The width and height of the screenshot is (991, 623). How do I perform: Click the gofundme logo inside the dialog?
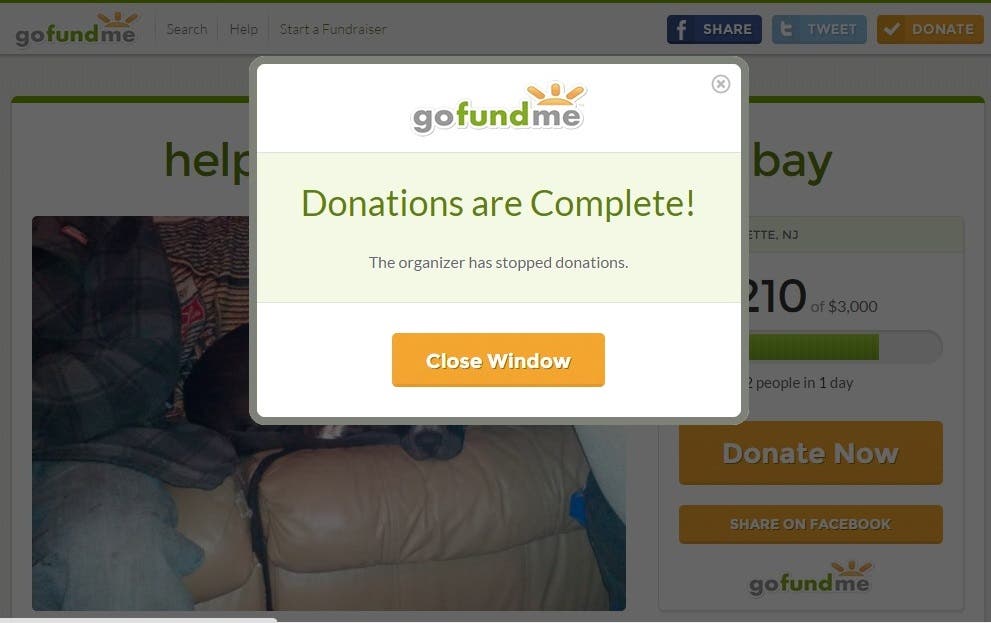[x=498, y=108]
